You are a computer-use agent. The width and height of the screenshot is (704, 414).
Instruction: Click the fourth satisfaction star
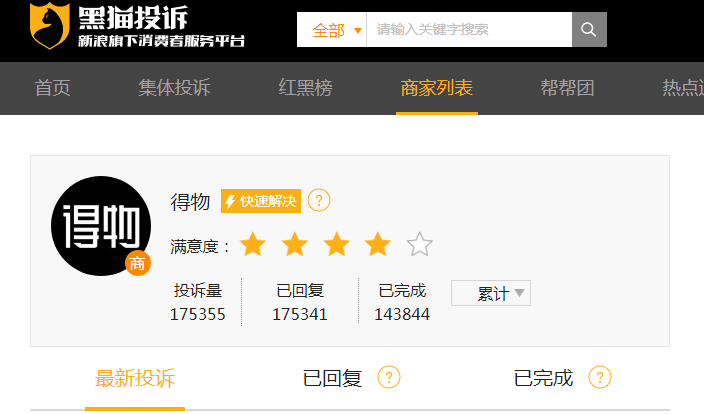point(378,244)
